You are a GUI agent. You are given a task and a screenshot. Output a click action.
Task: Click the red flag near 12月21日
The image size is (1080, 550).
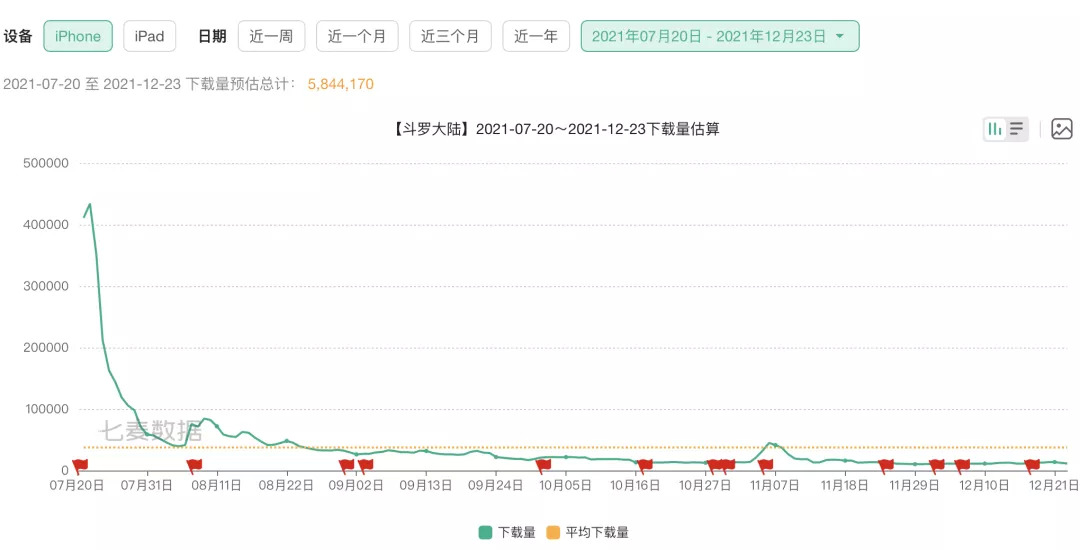coord(1032,464)
